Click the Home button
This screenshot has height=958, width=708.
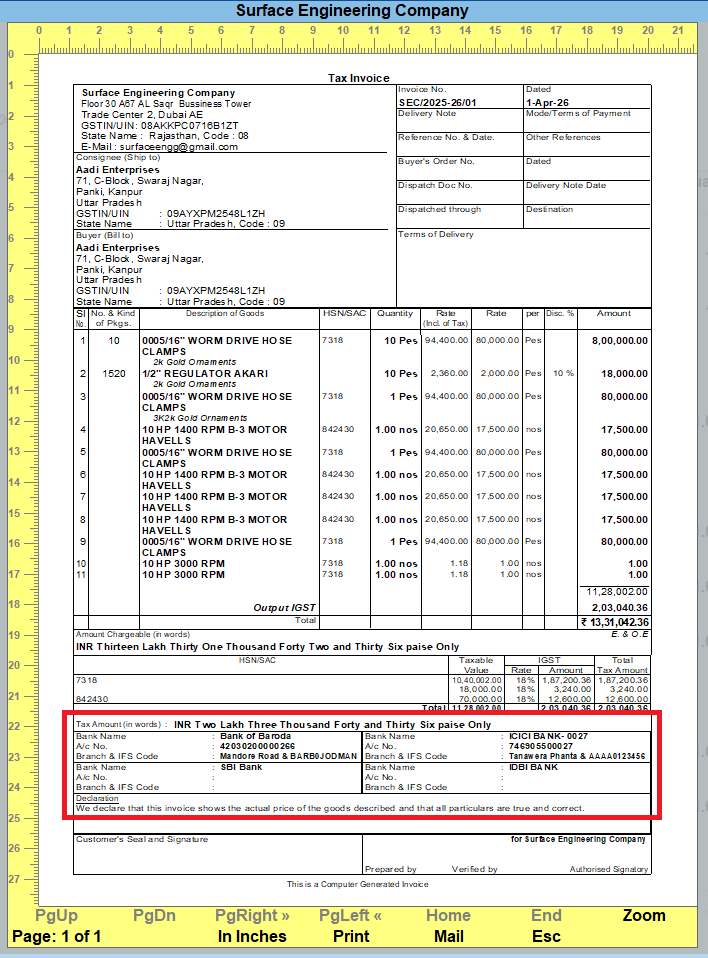coord(448,915)
